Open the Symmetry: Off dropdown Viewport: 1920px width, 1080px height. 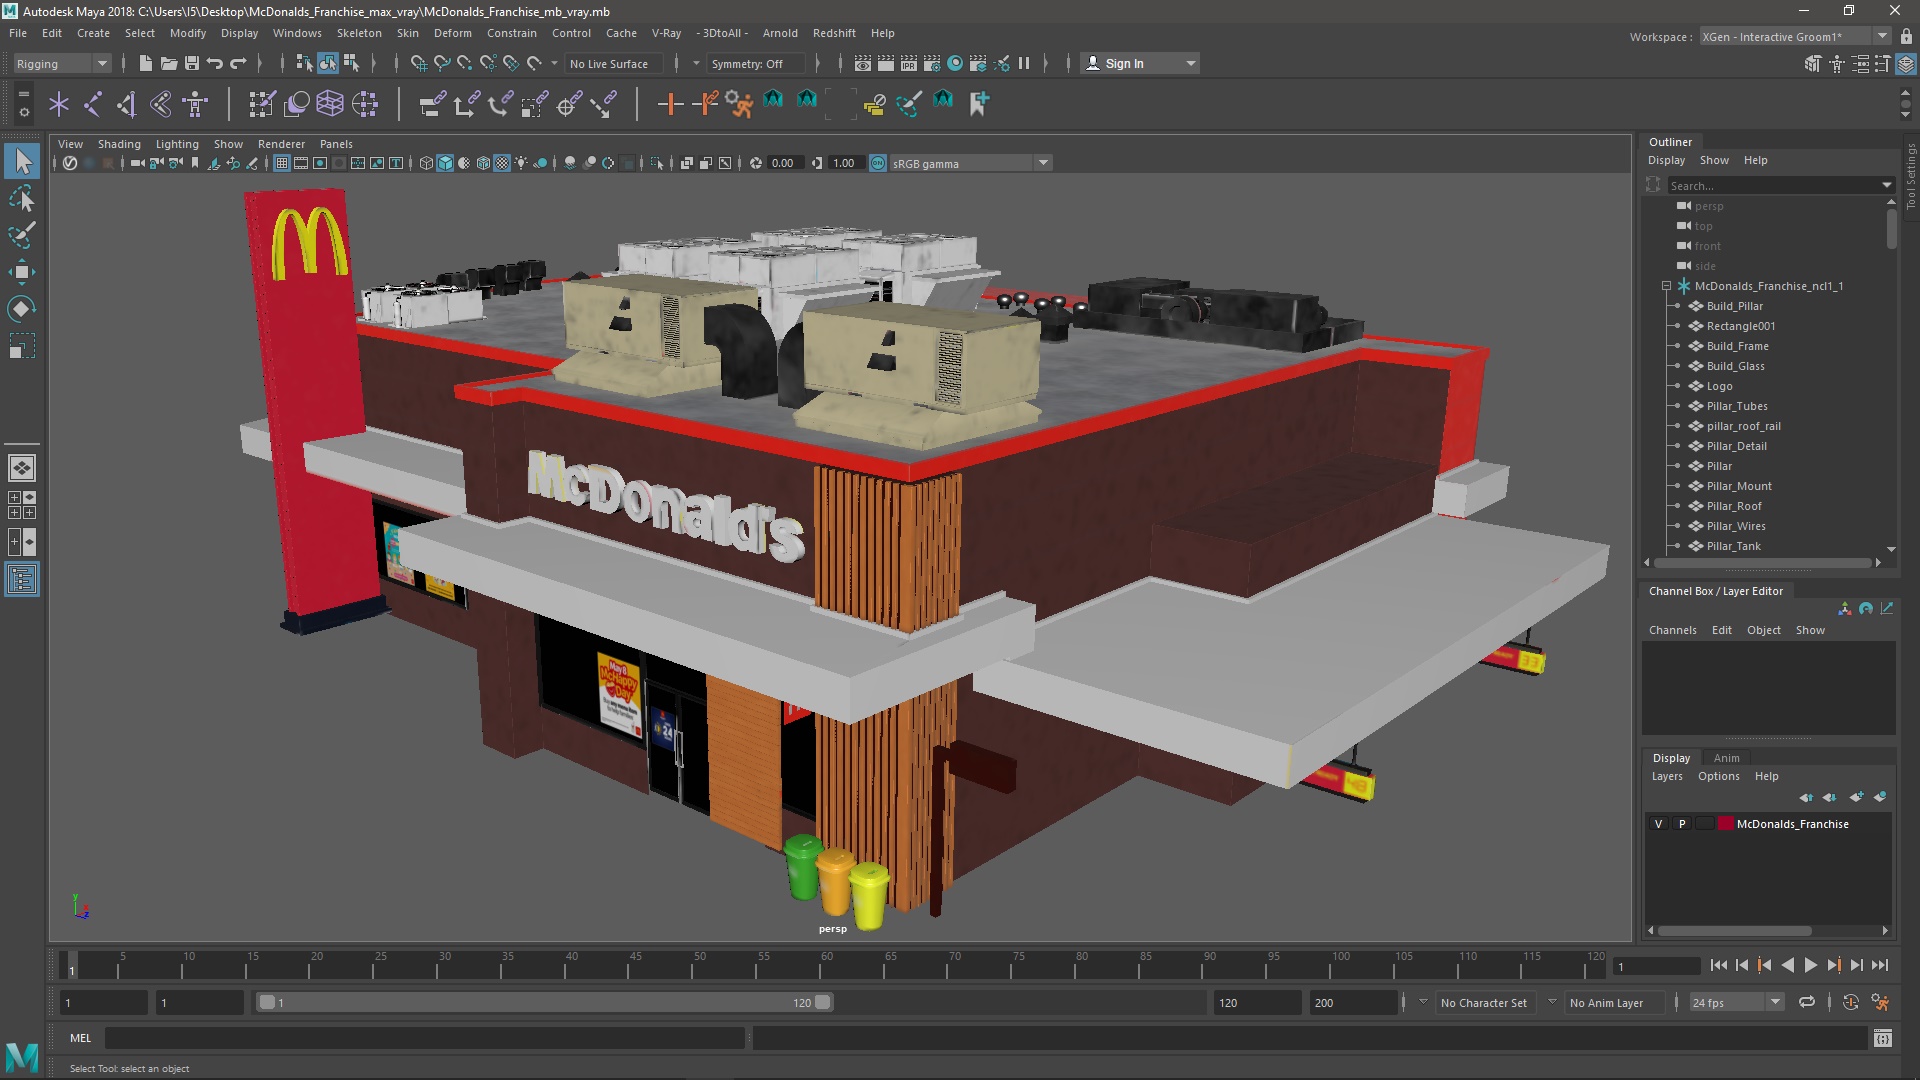coord(755,63)
